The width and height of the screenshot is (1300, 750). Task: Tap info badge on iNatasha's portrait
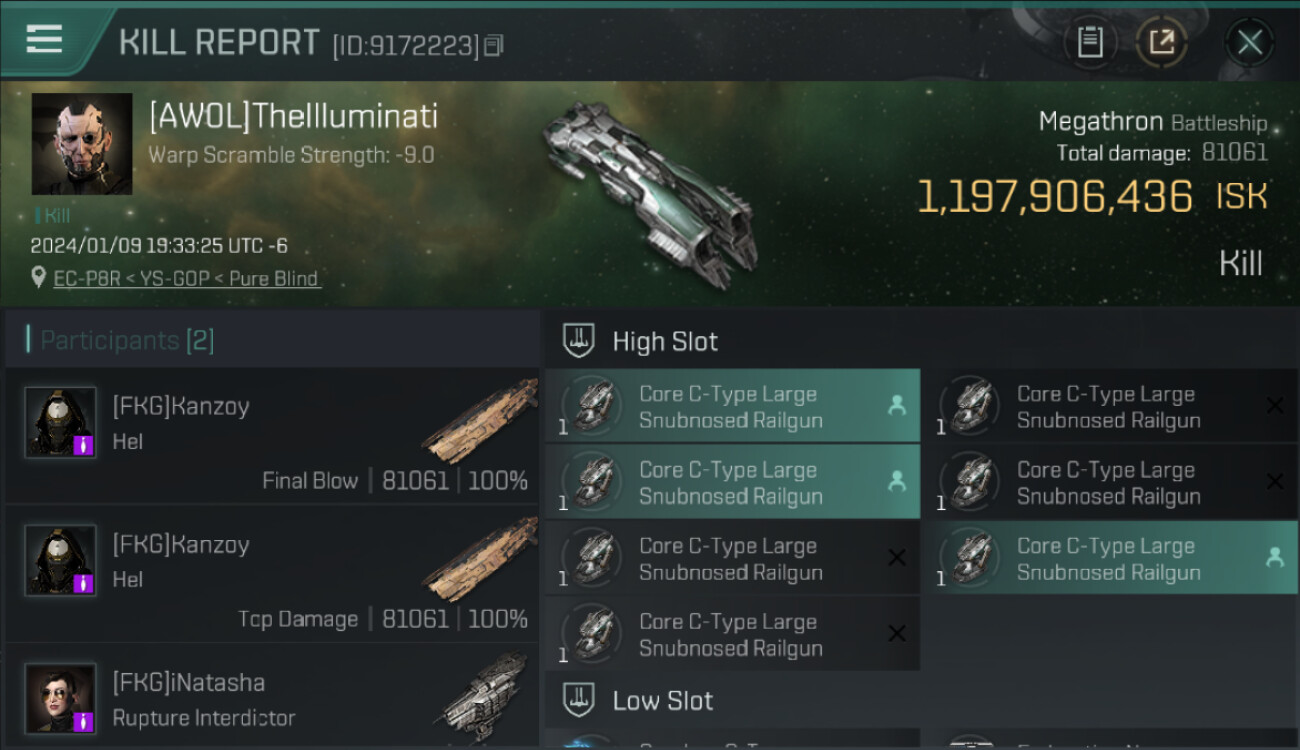[x=84, y=721]
